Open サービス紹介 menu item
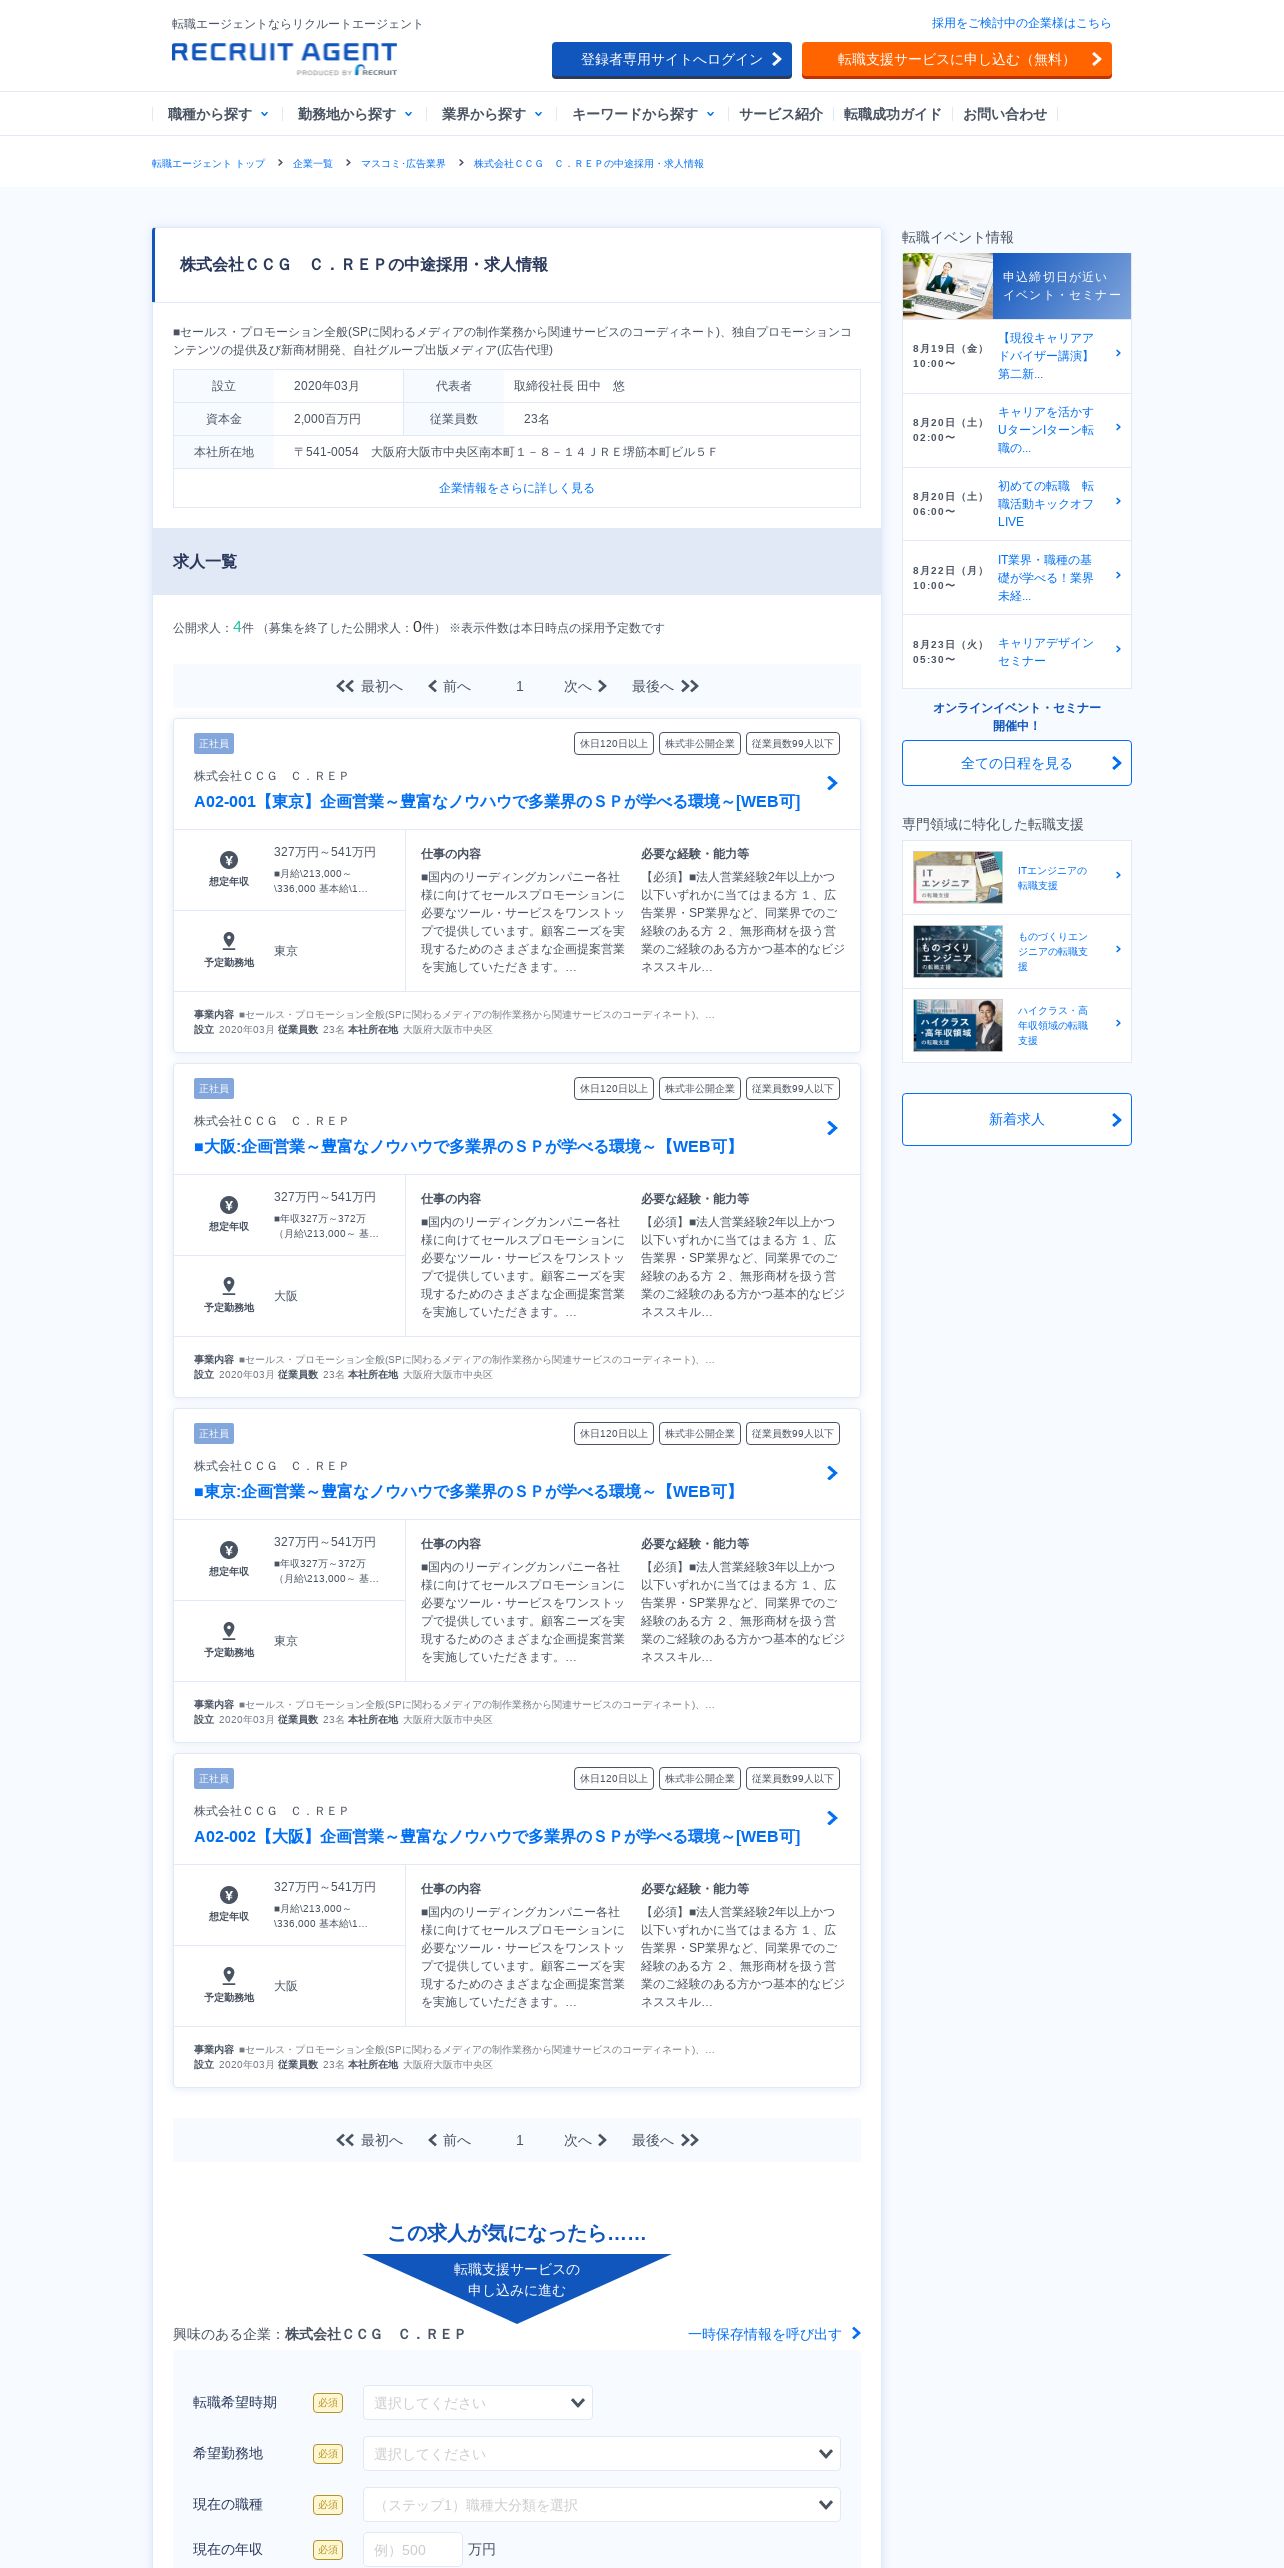This screenshot has height=2568, width=1284. (x=780, y=114)
